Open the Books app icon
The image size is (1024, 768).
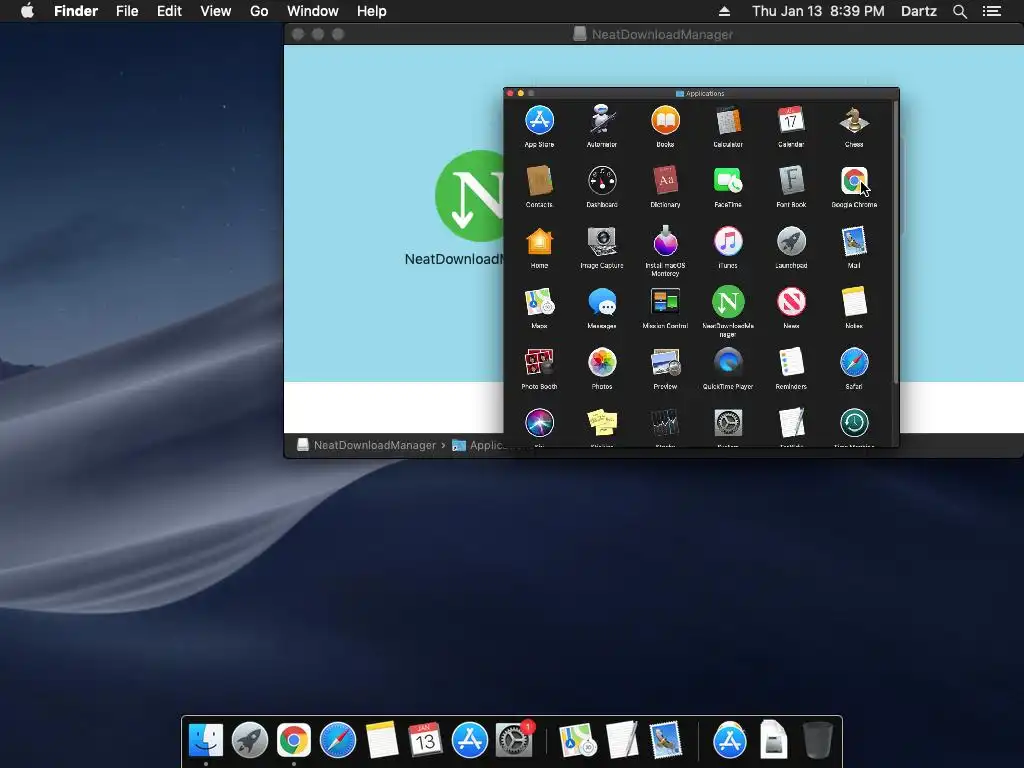click(x=665, y=121)
